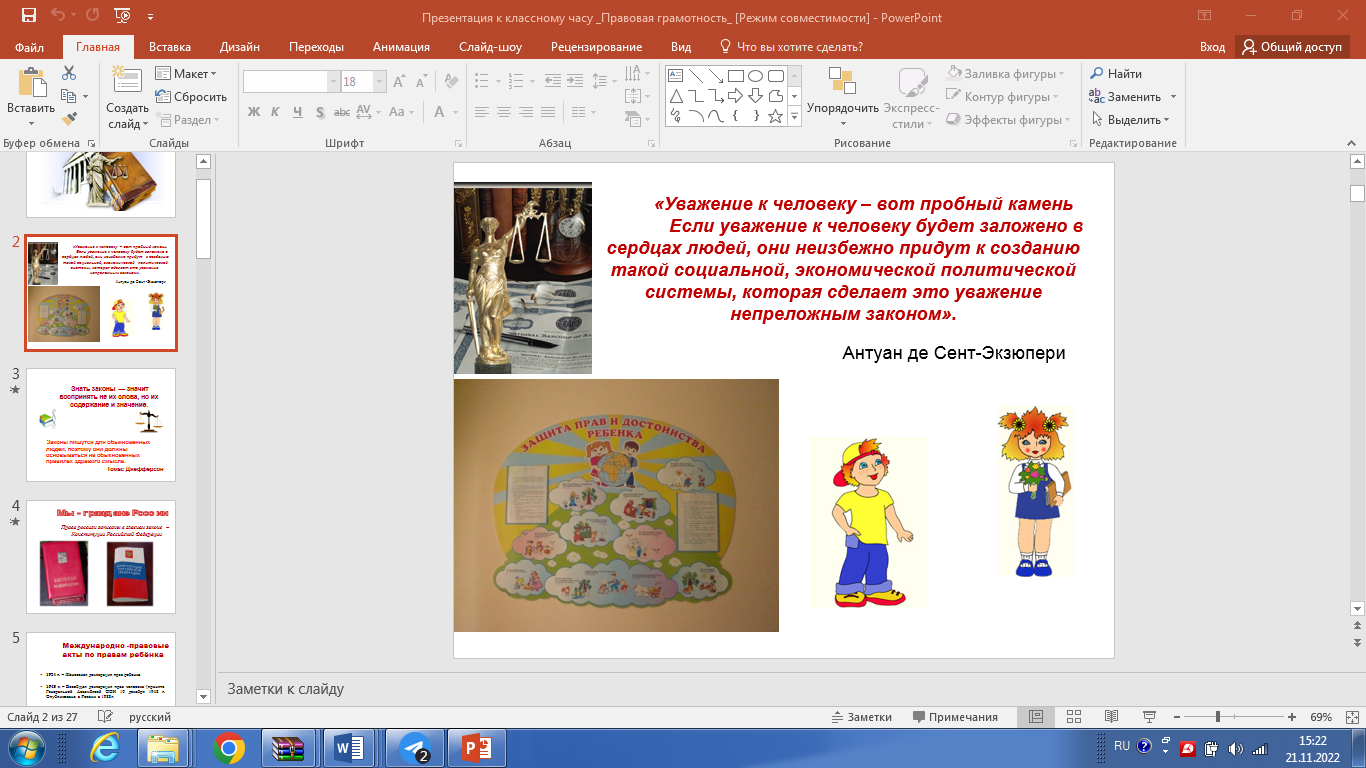
Task: Toggle strikethrough abc formatting
Action: pyautogui.click(x=341, y=112)
